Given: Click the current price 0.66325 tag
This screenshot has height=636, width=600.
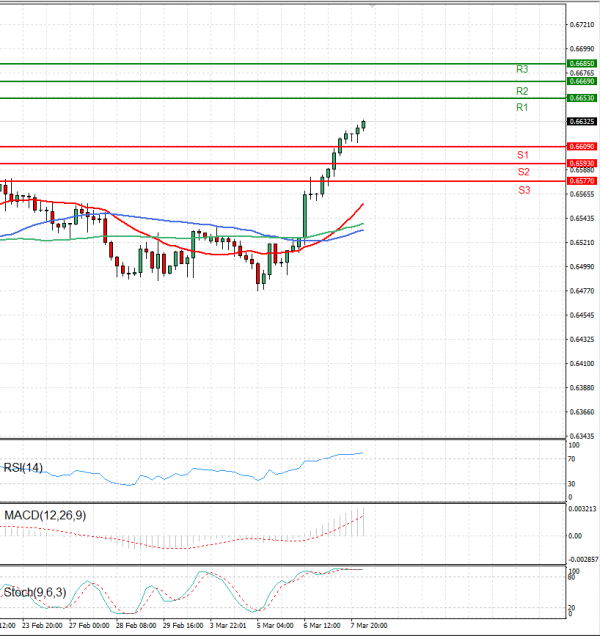Looking at the screenshot, I should pos(582,122).
